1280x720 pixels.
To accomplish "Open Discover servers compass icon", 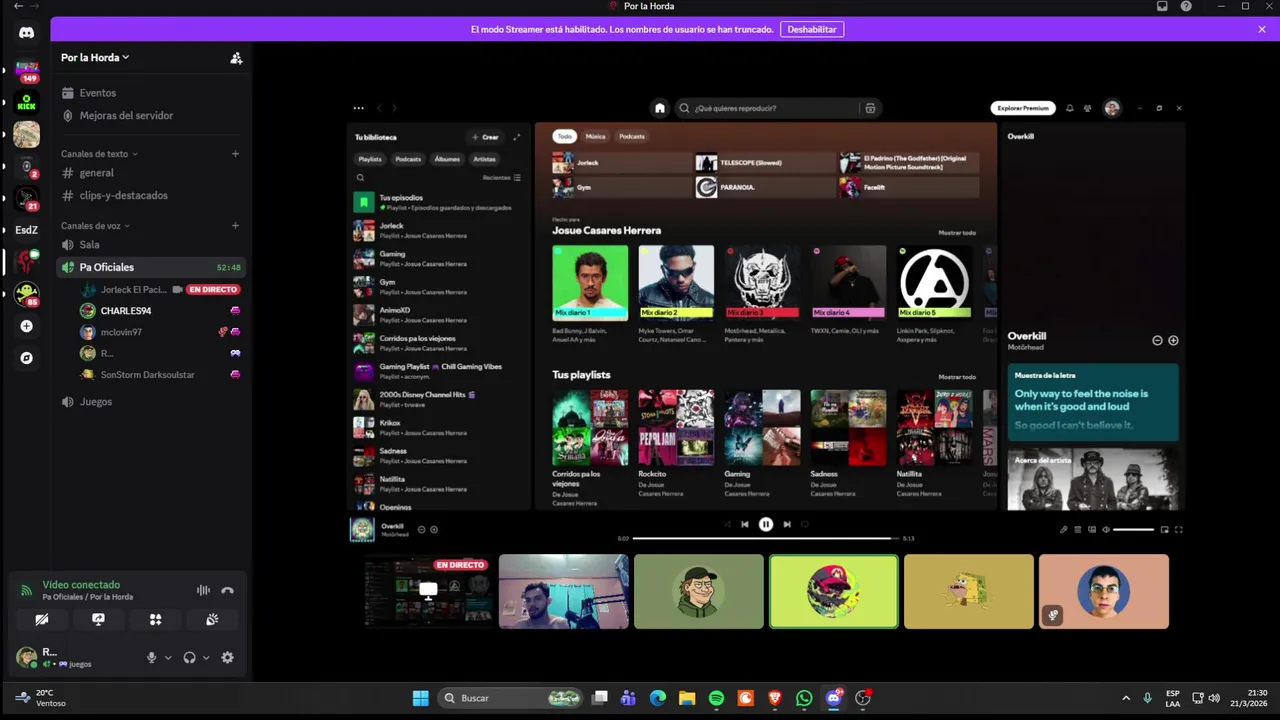I will (27, 358).
